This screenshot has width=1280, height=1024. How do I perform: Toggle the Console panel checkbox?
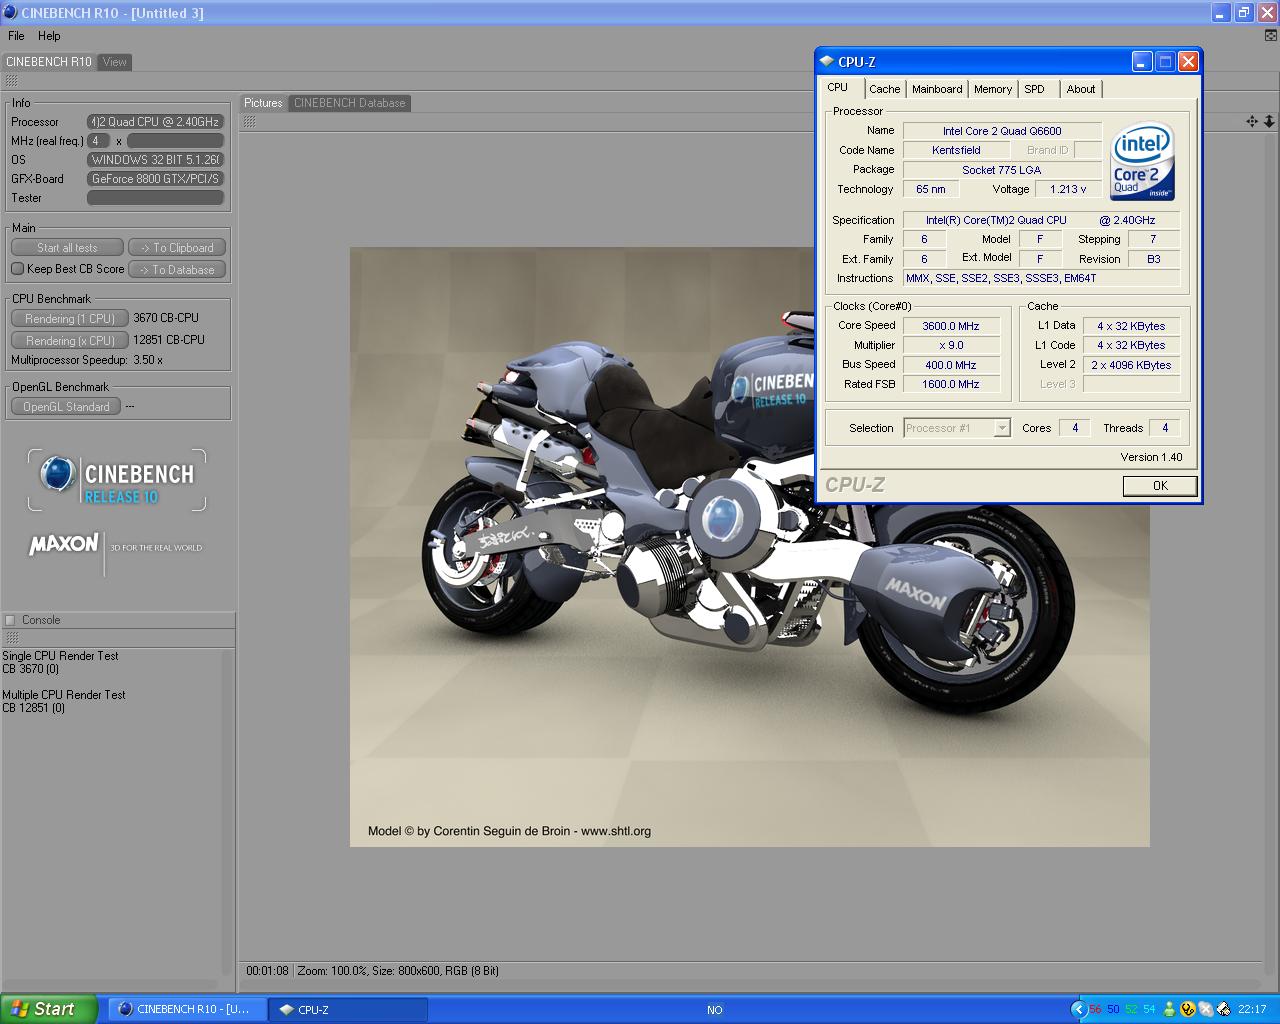click(x=10, y=620)
